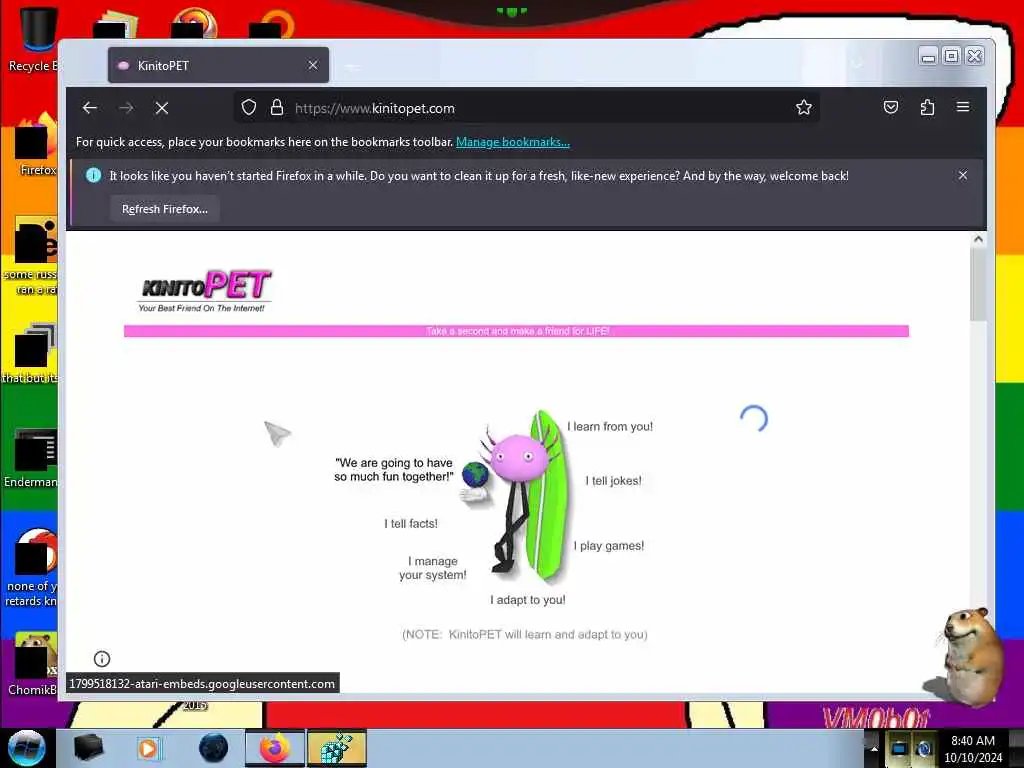The image size is (1024, 768).
Task: Open the media player taskbar icon
Action: 148,748
